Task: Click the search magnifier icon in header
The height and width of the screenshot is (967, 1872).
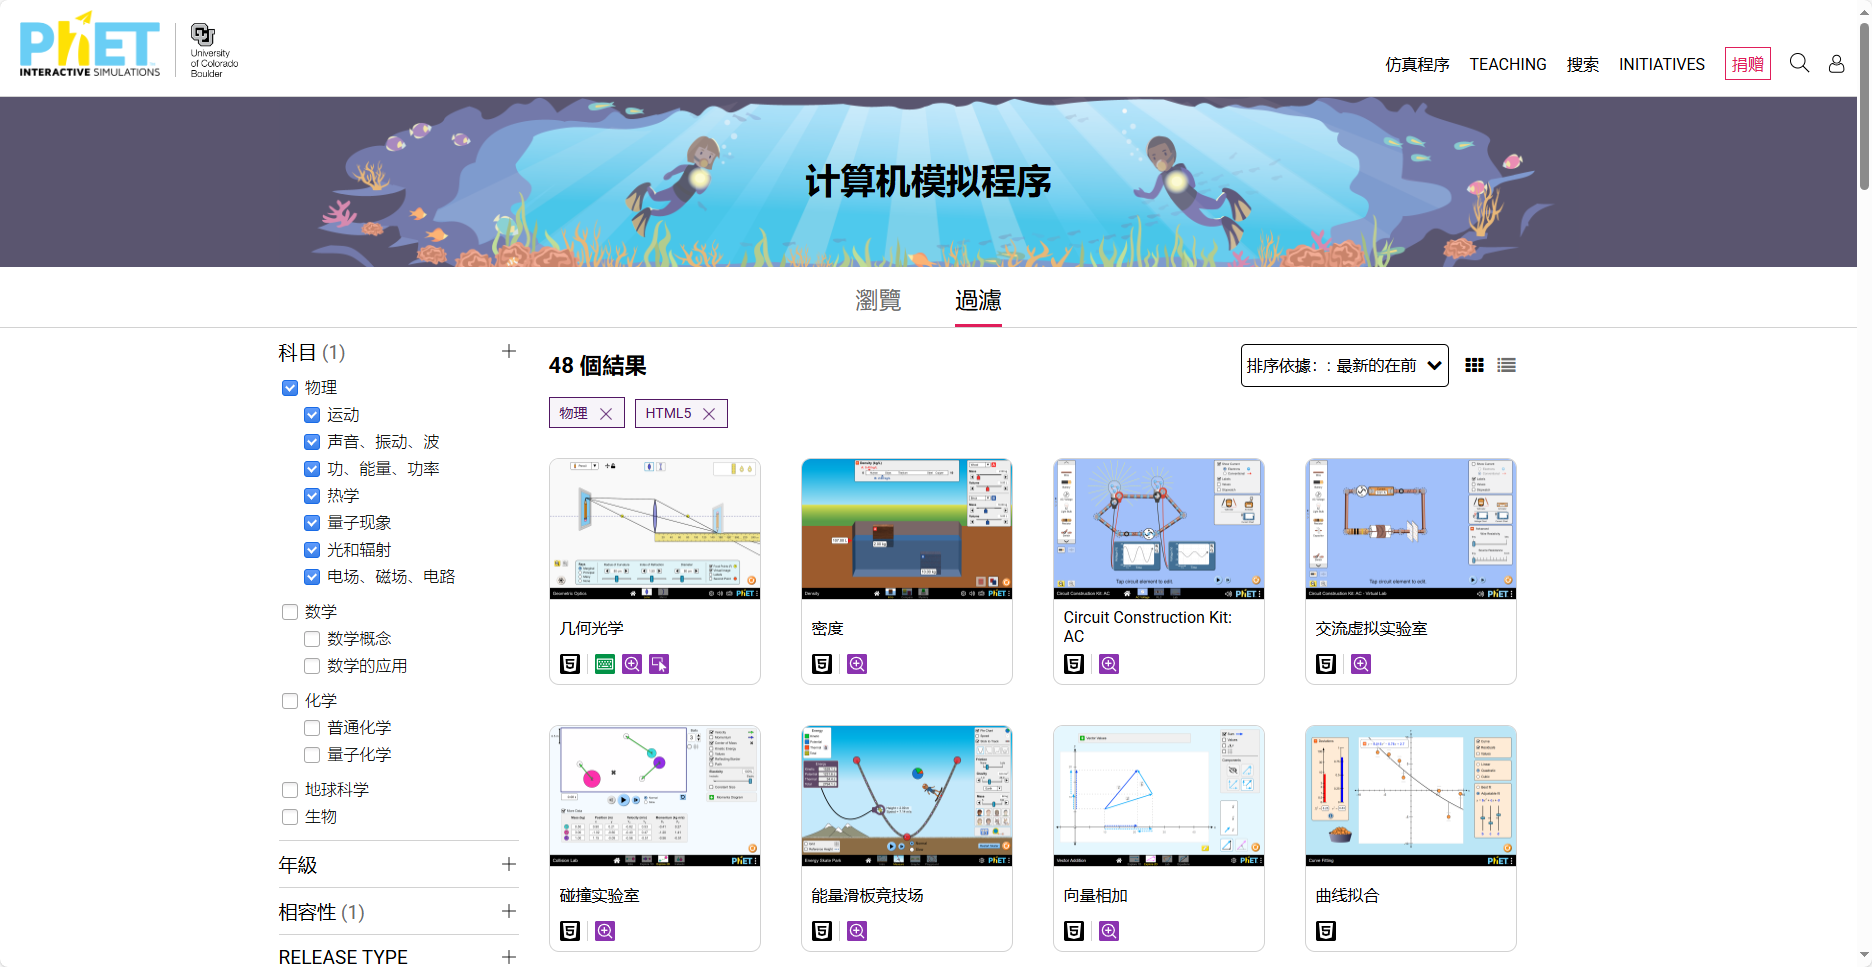Action: point(1799,63)
